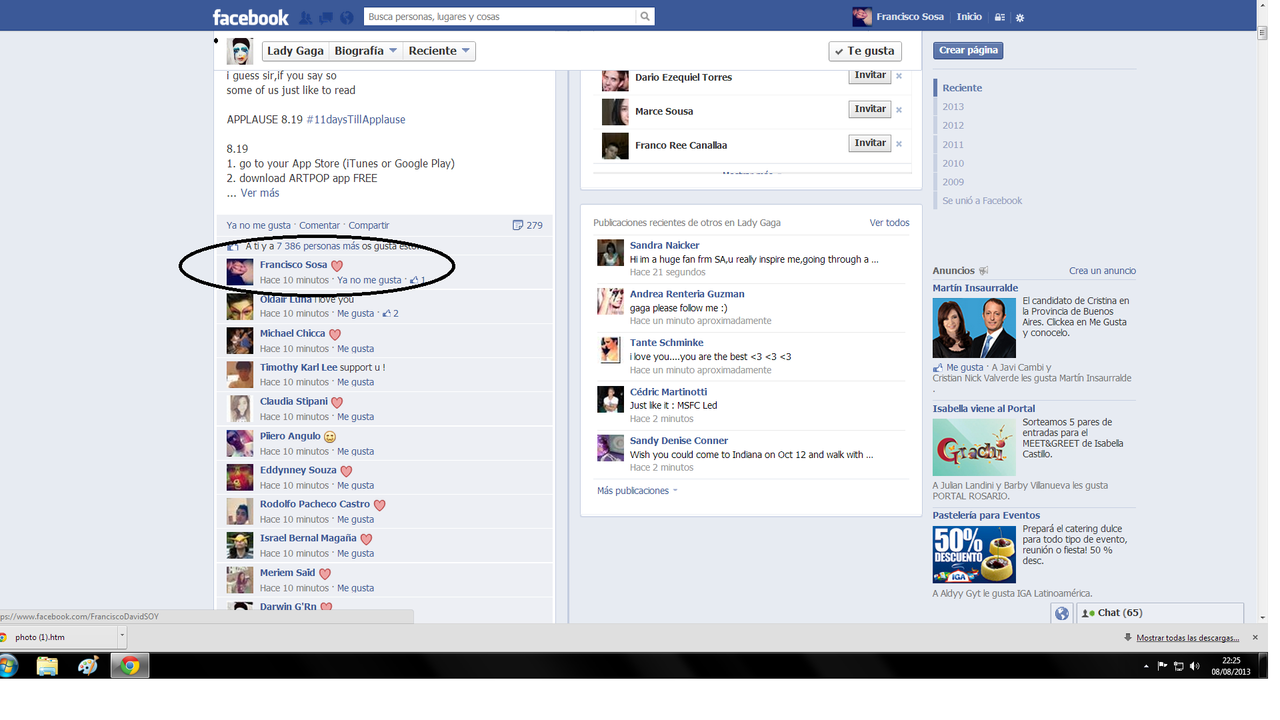
Task: Click the search magnifier button
Action: coord(646,16)
